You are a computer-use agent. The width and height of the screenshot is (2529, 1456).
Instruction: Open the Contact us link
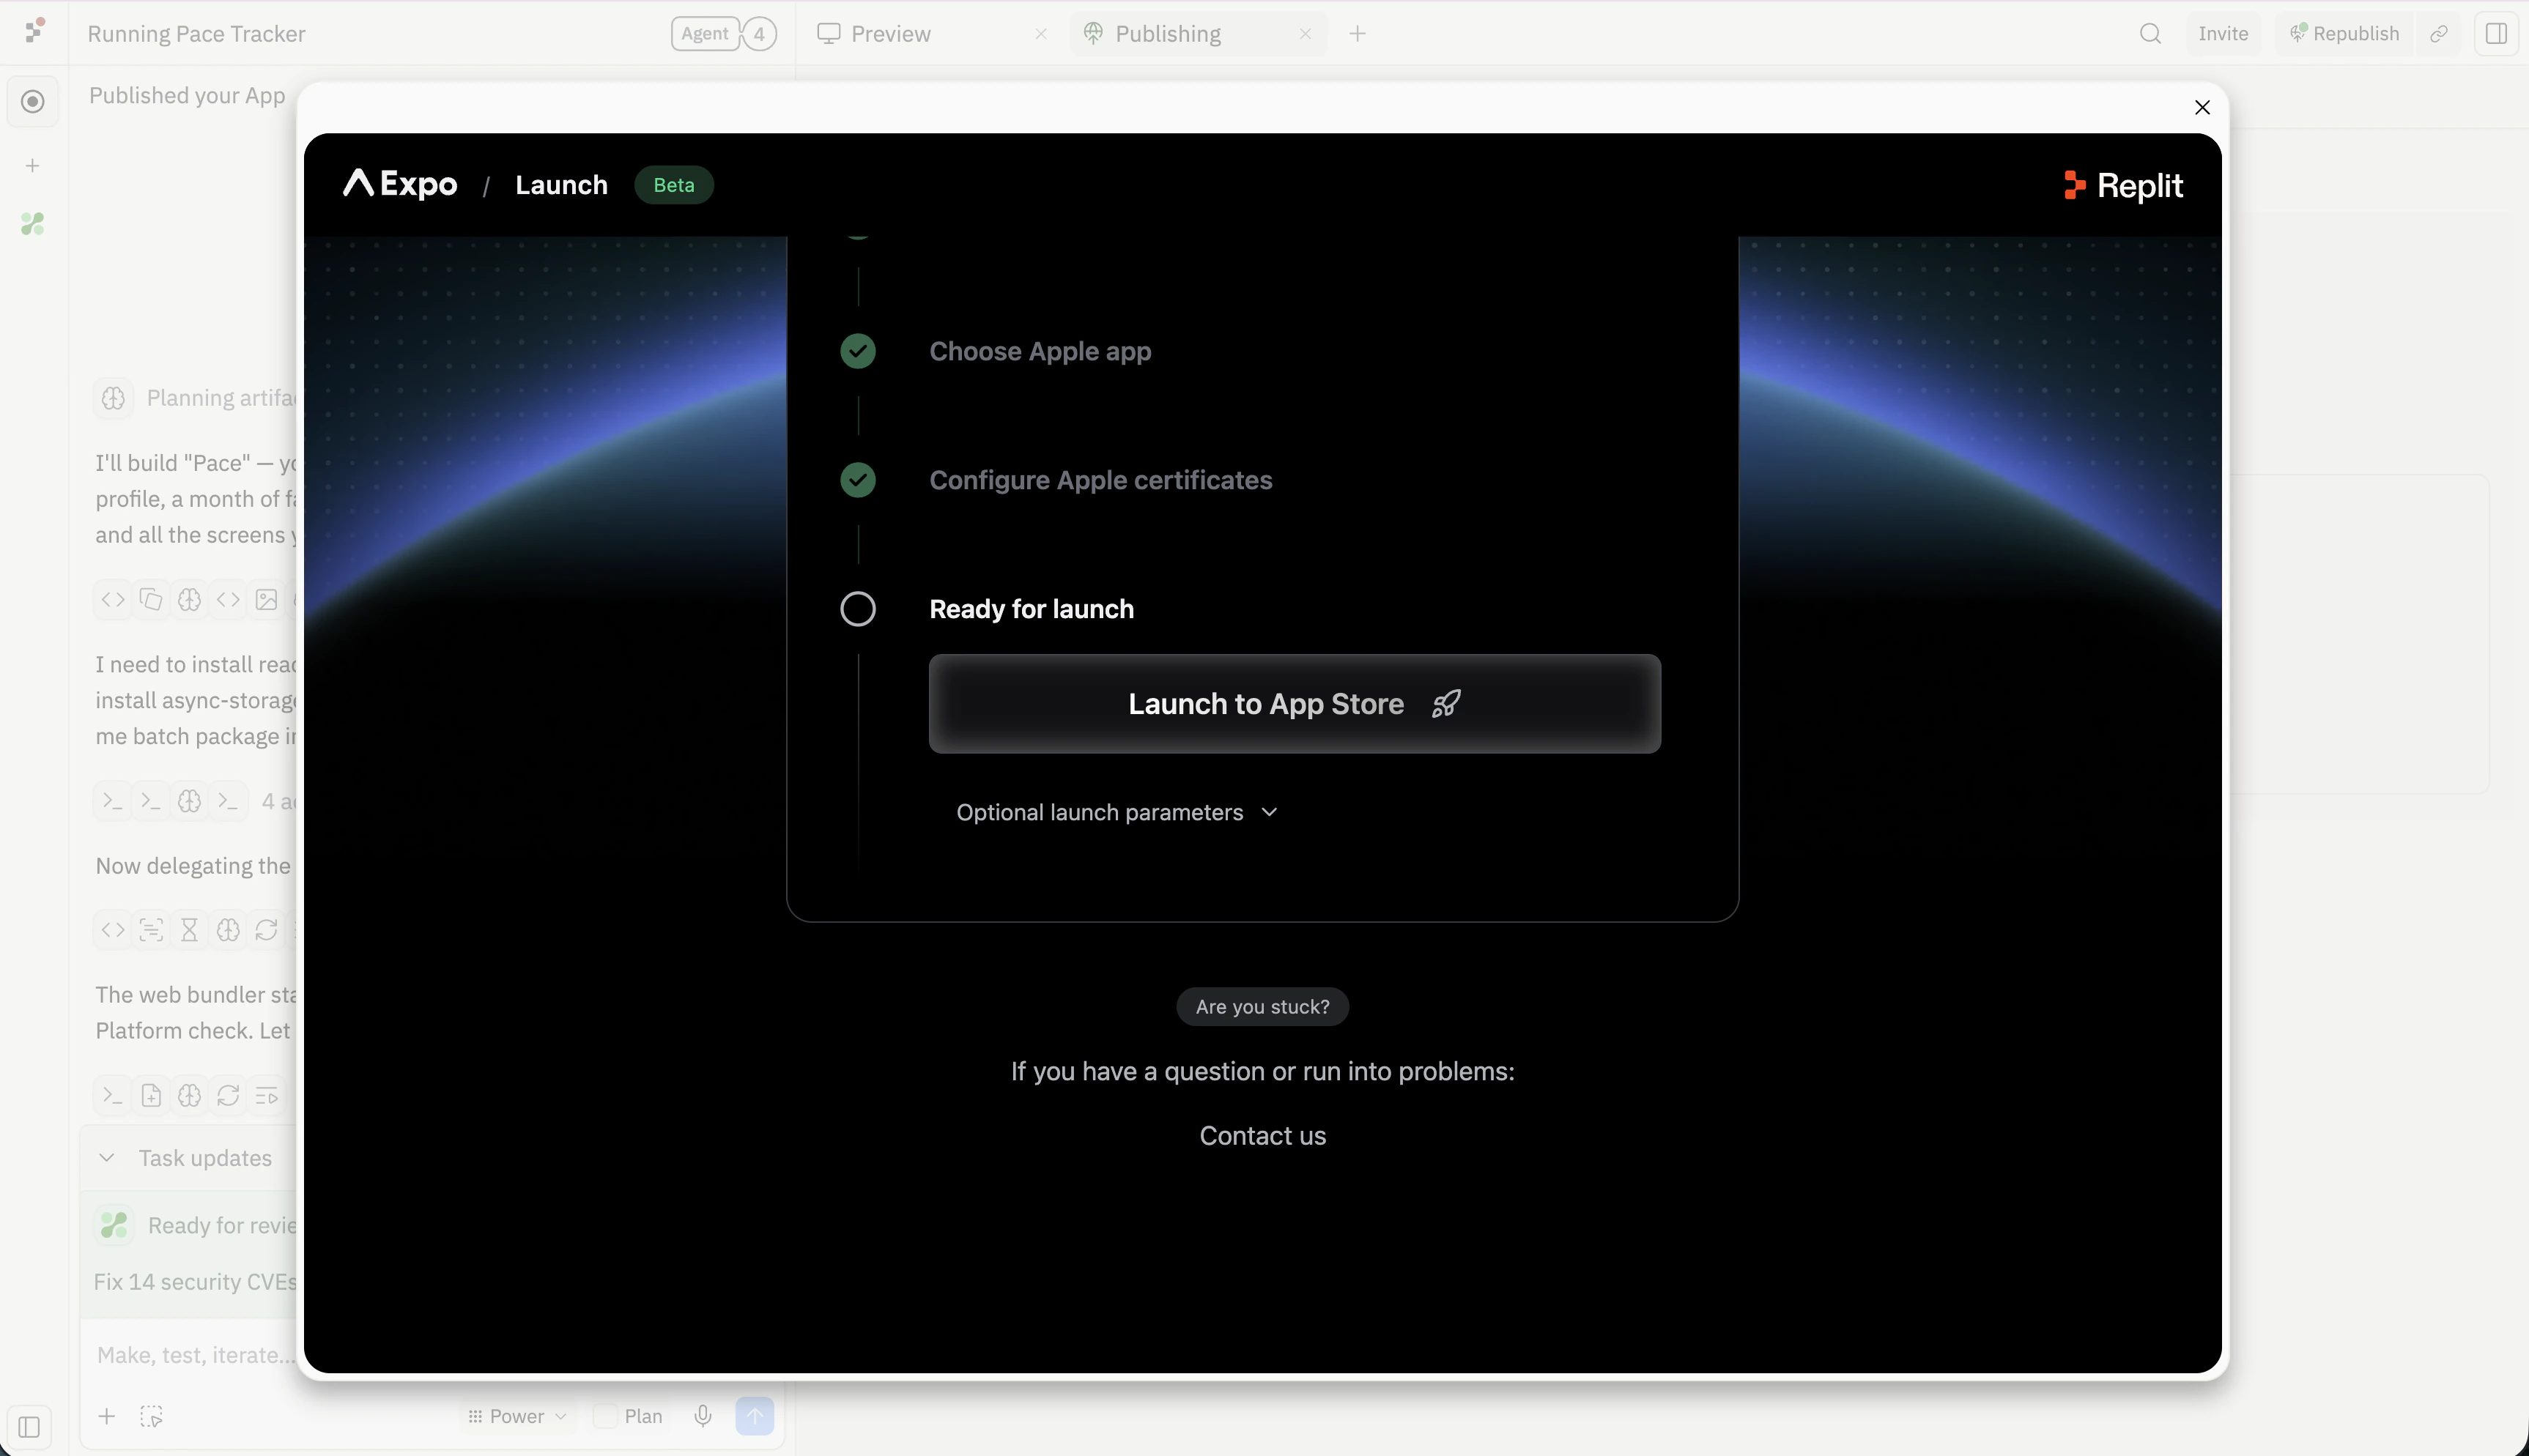pyautogui.click(x=1262, y=1136)
